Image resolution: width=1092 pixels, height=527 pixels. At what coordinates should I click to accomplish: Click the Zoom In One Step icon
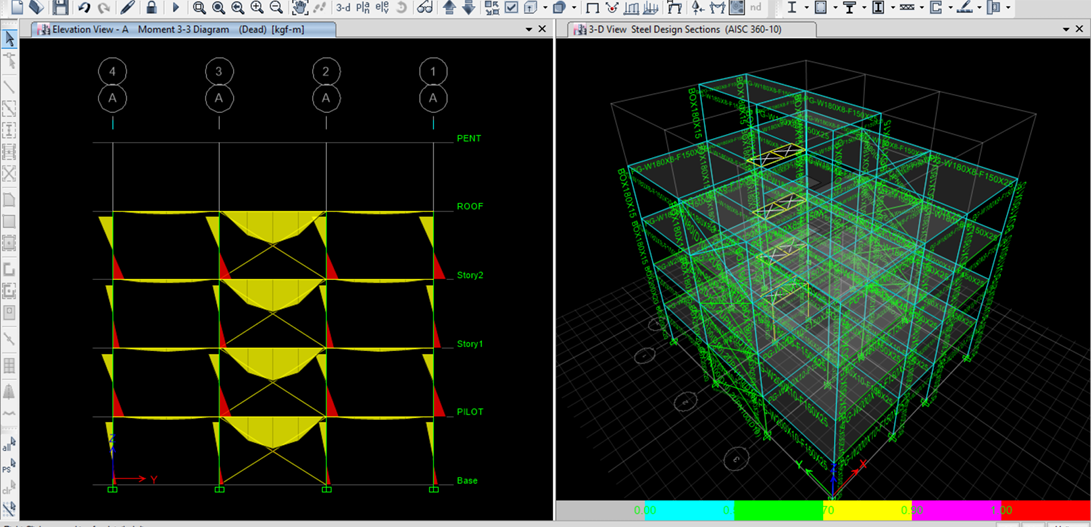pos(257,7)
